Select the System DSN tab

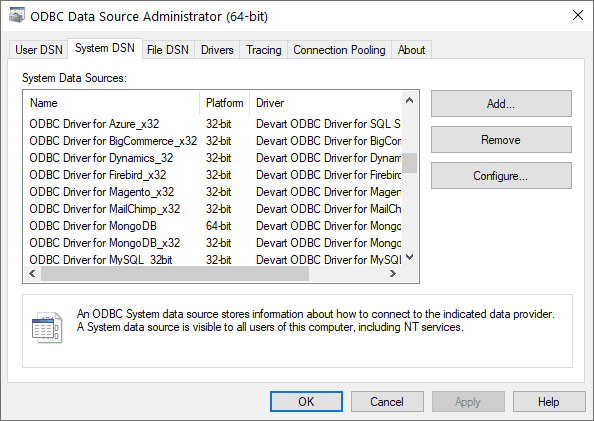pyautogui.click(x=105, y=48)
